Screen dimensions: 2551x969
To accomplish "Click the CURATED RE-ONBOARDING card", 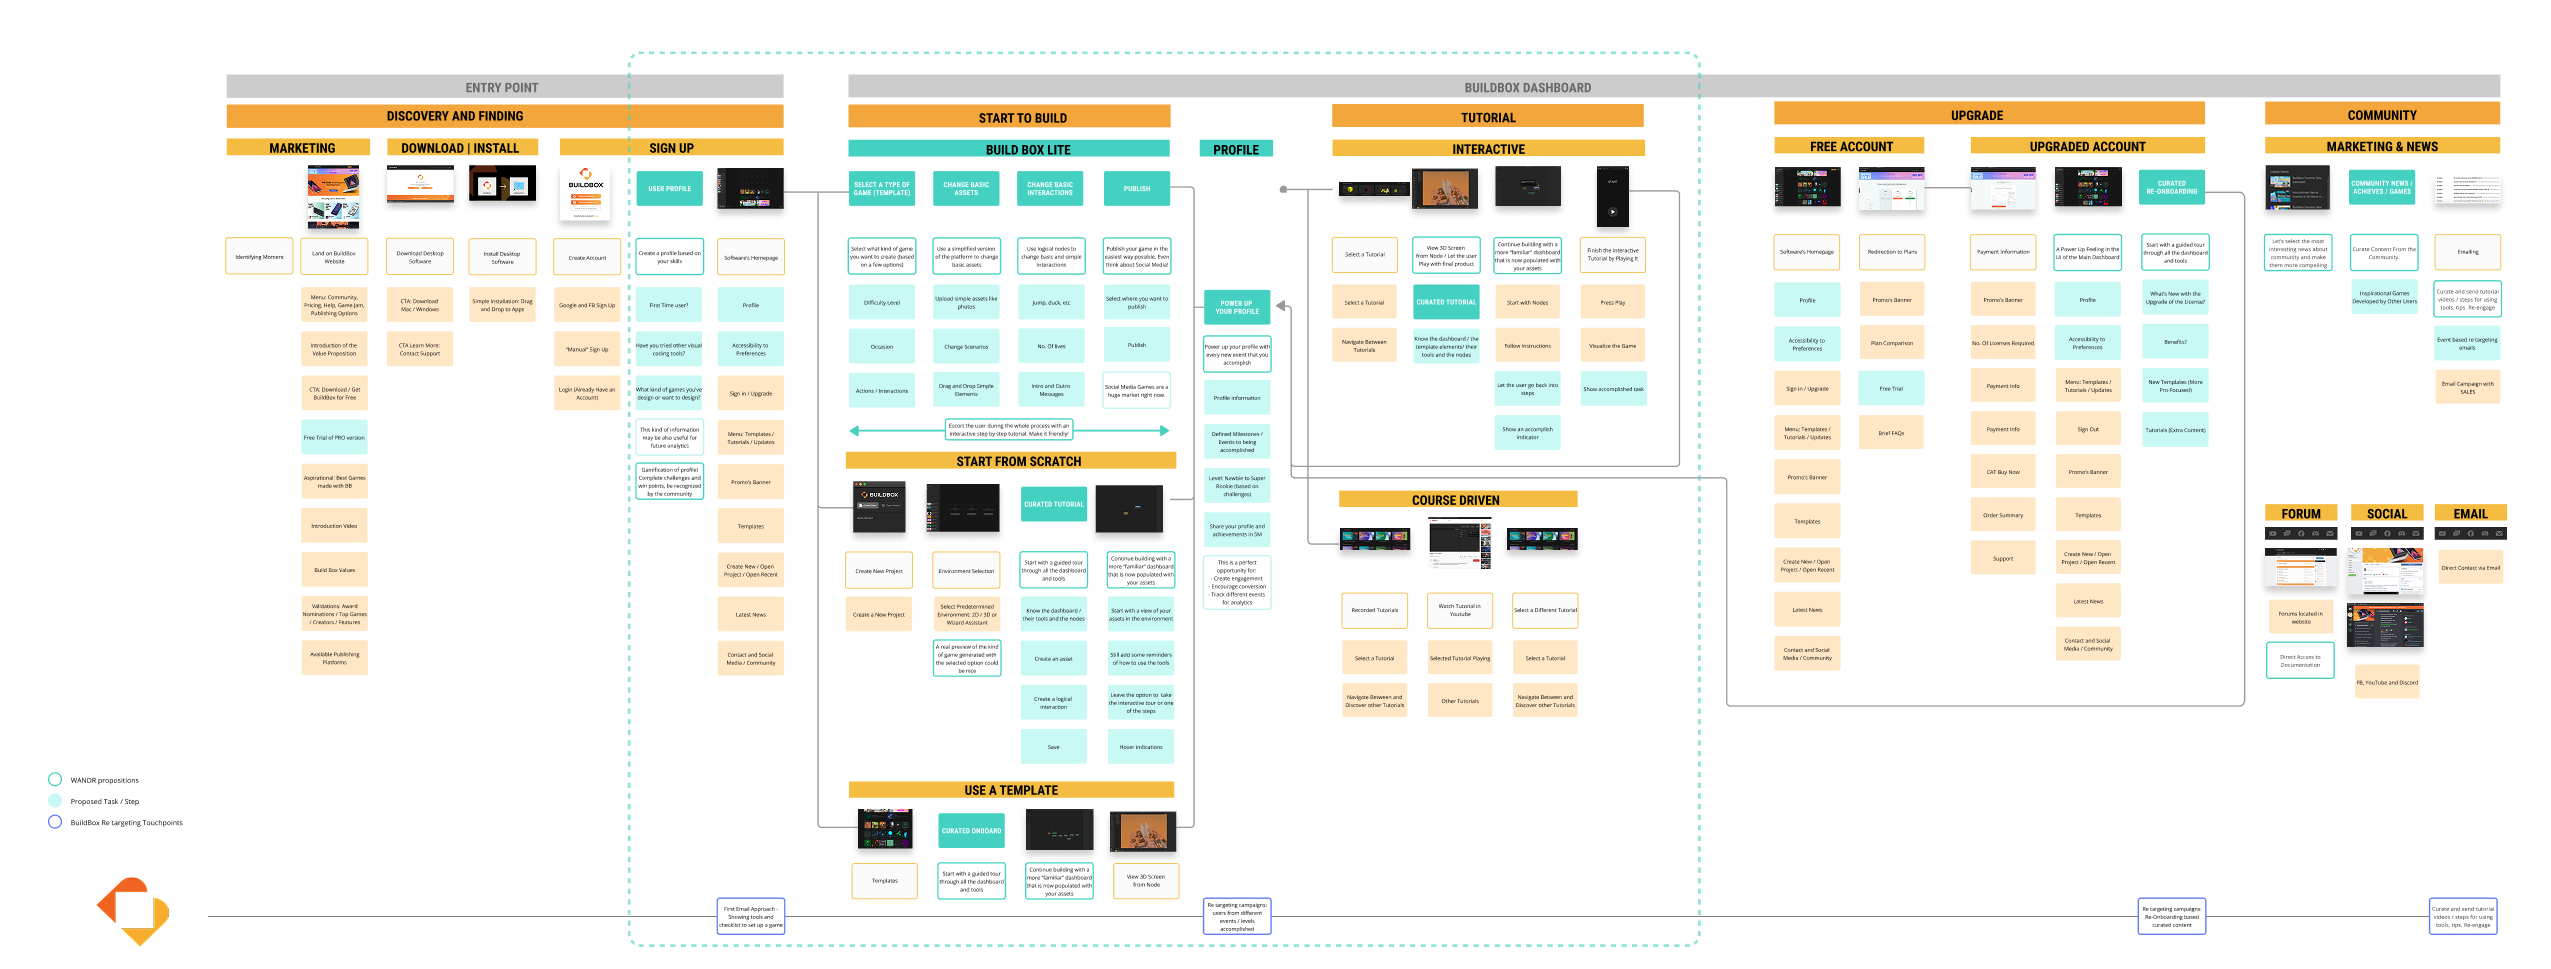I will point(2171,187).
